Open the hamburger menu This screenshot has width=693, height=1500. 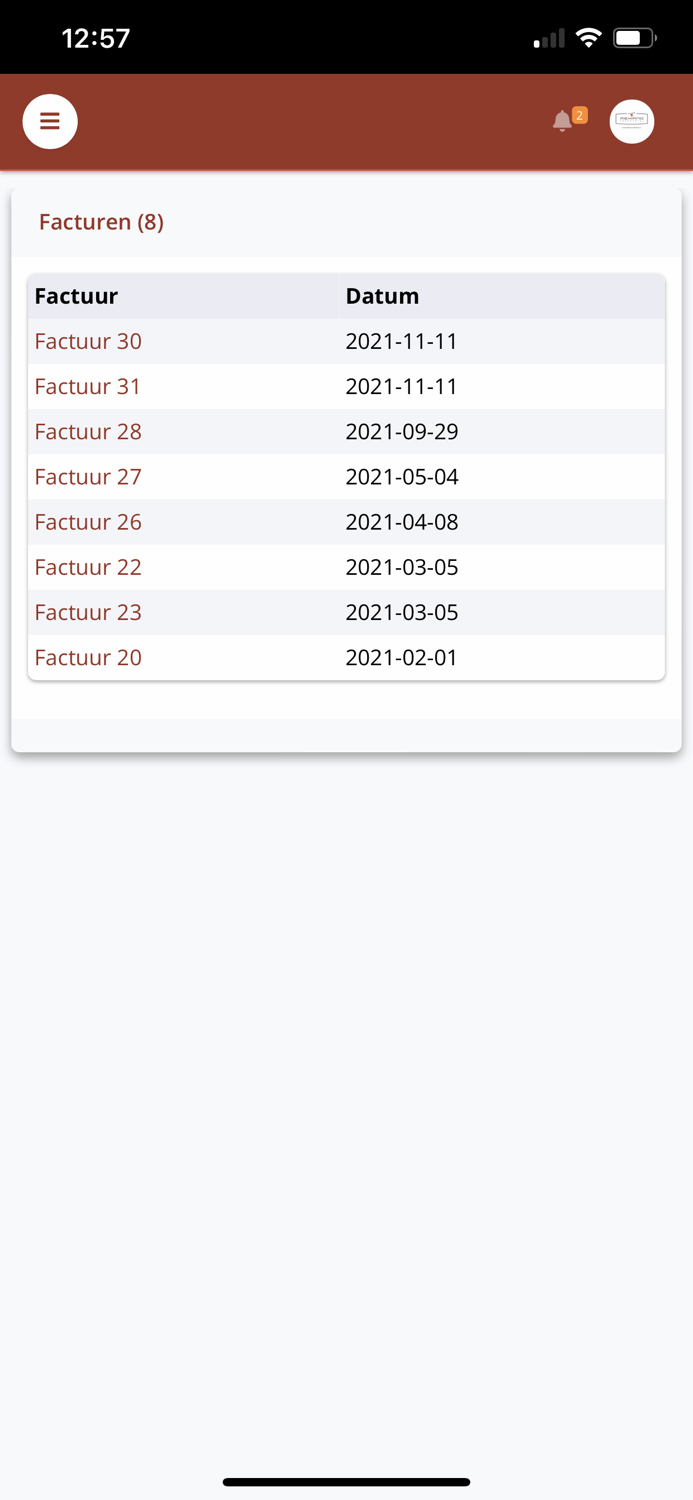(50, 121)
